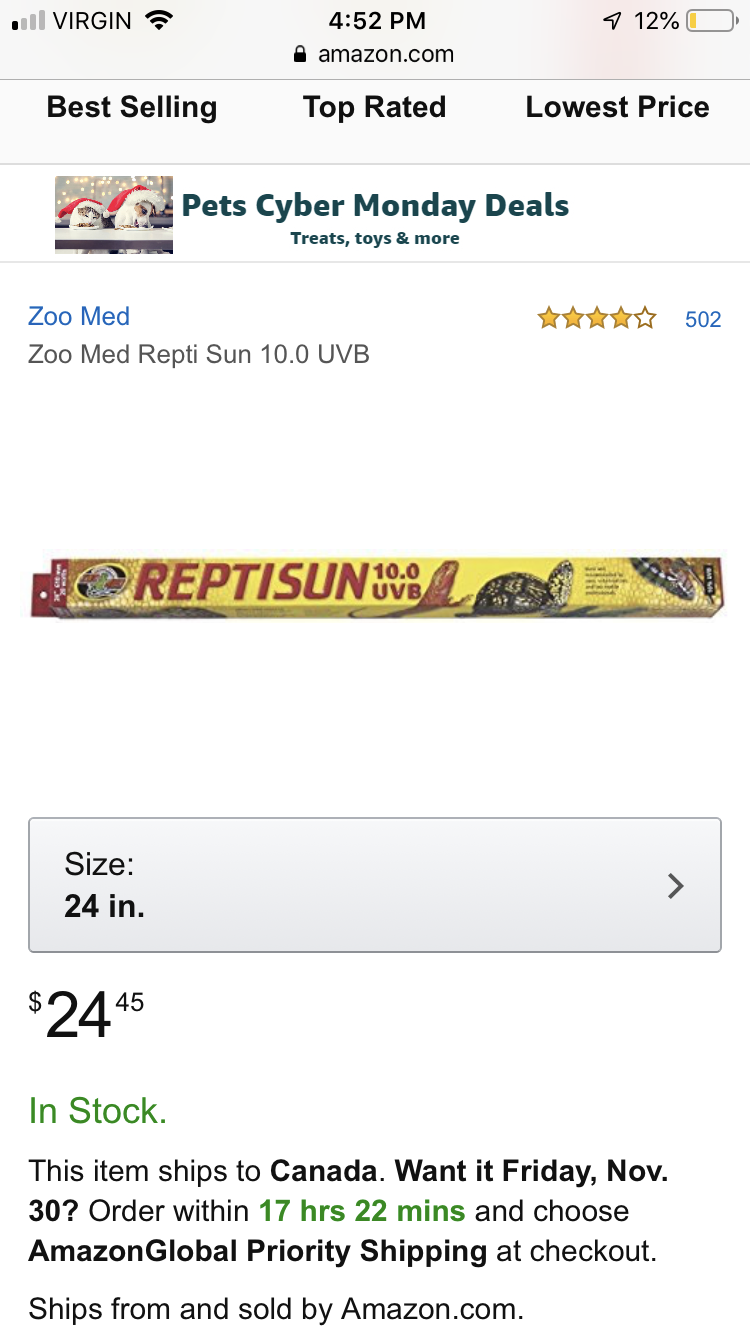
Task: Open the Zoo Med brand link
Action: [x=79, y=317]
